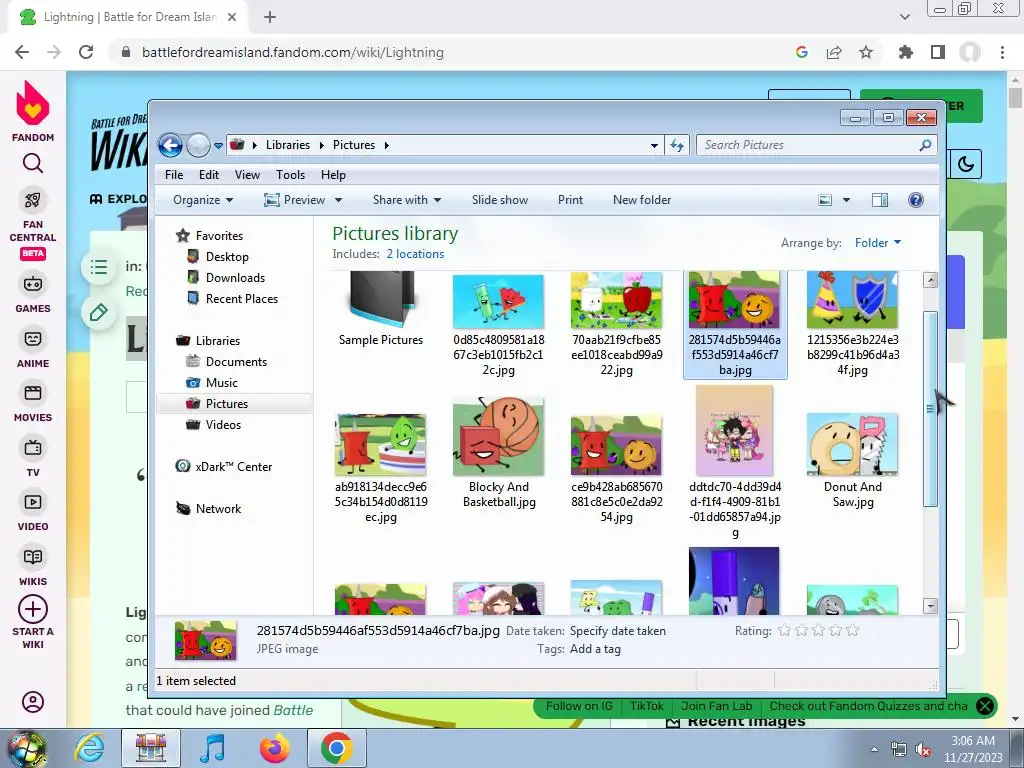Screen dimensions: 1024x768
Task: Create a New folder
Action: pyautogui.click(x=642, y=200)
